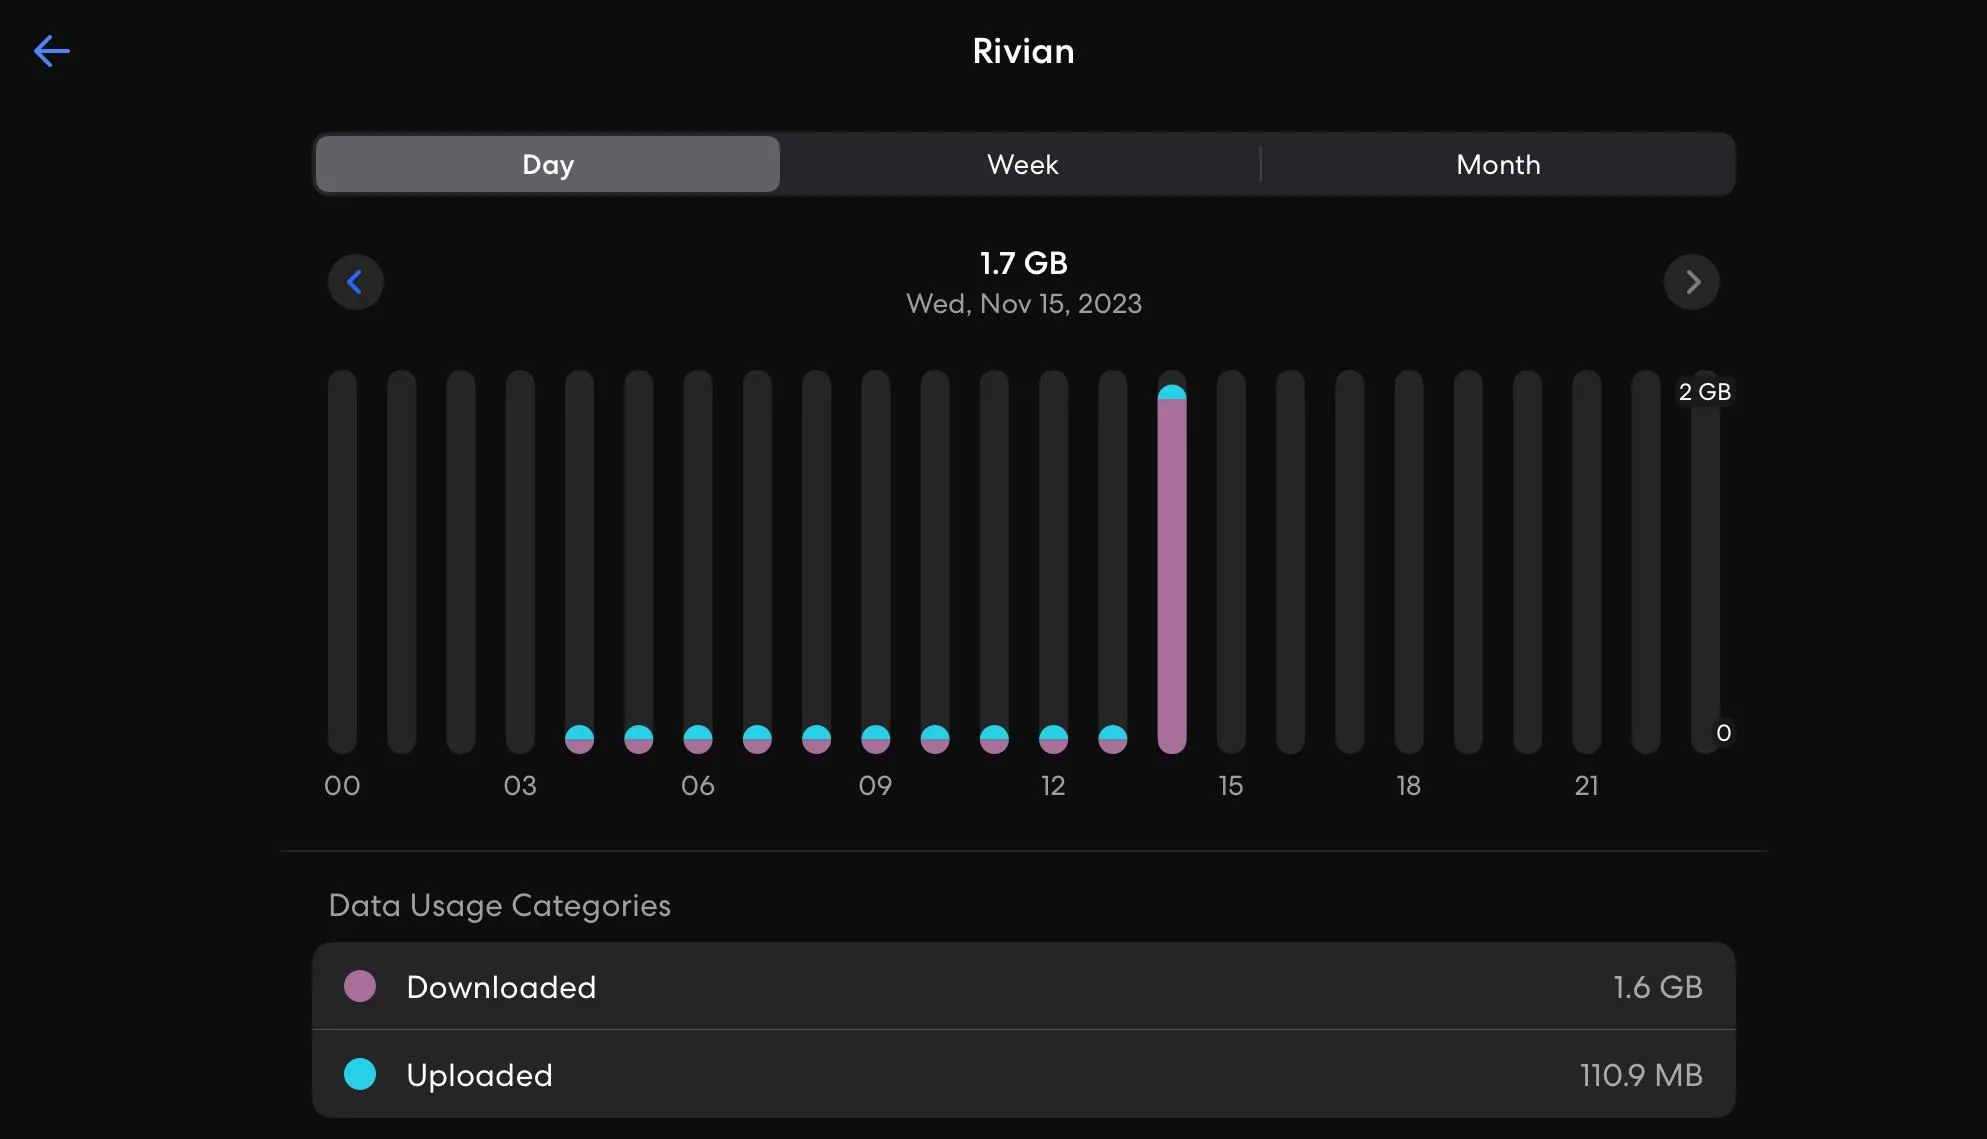Click the Rivian page title
The width and height of the screenshot is (1987, 1139).
[1023, 51]
